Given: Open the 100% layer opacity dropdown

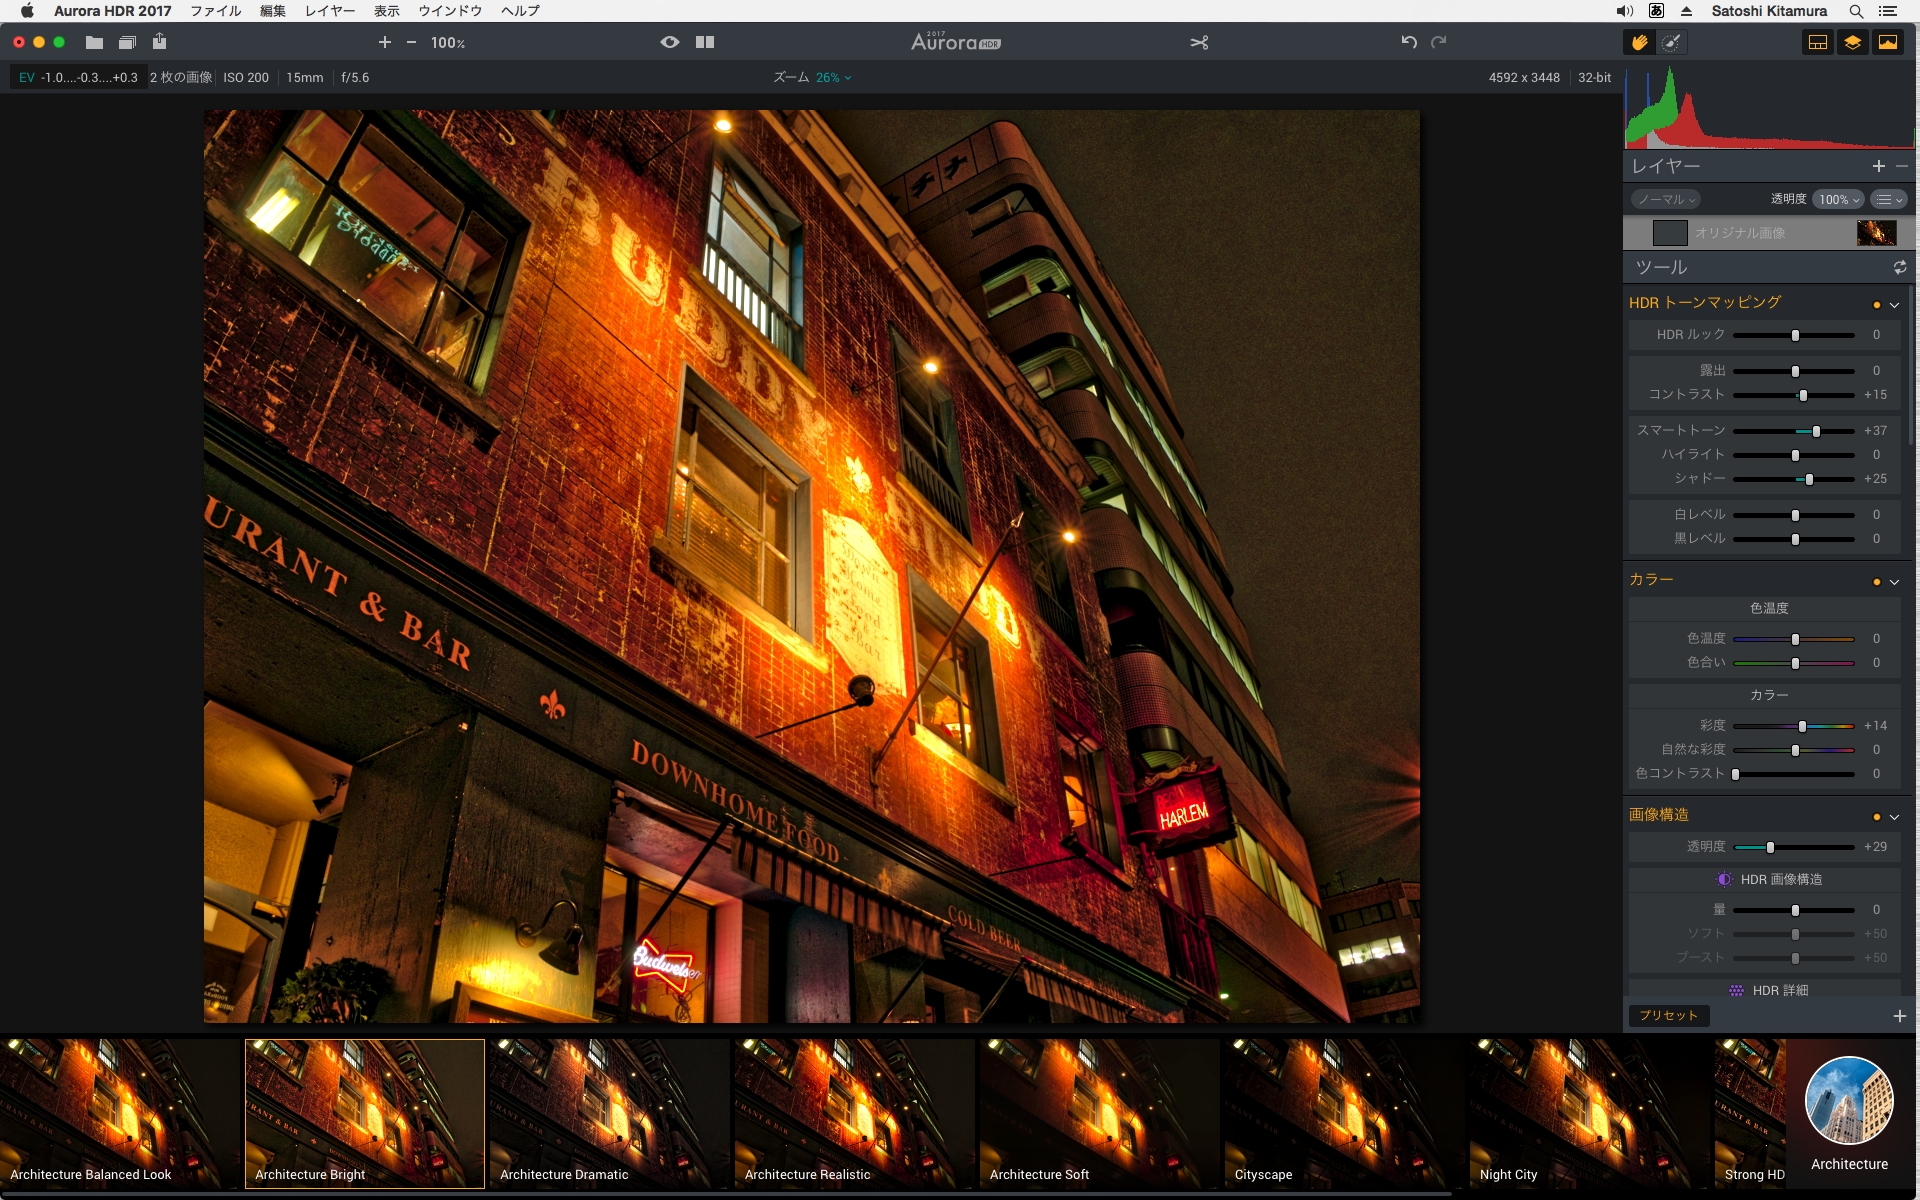Looking at the screenshot, I should pyautogui.click(x=1839, y=199).
